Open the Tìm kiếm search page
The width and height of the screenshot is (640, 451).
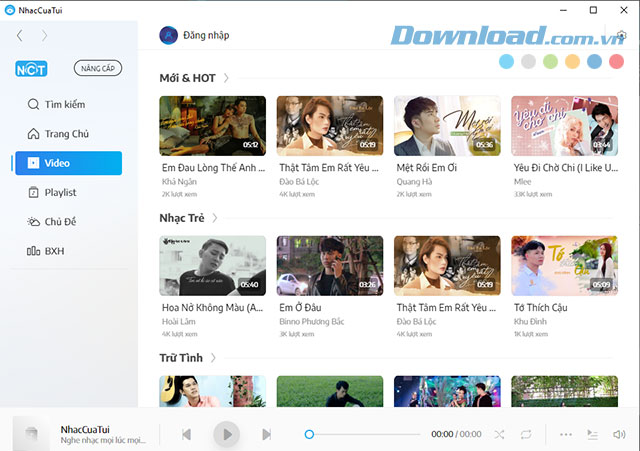point(64,104)
